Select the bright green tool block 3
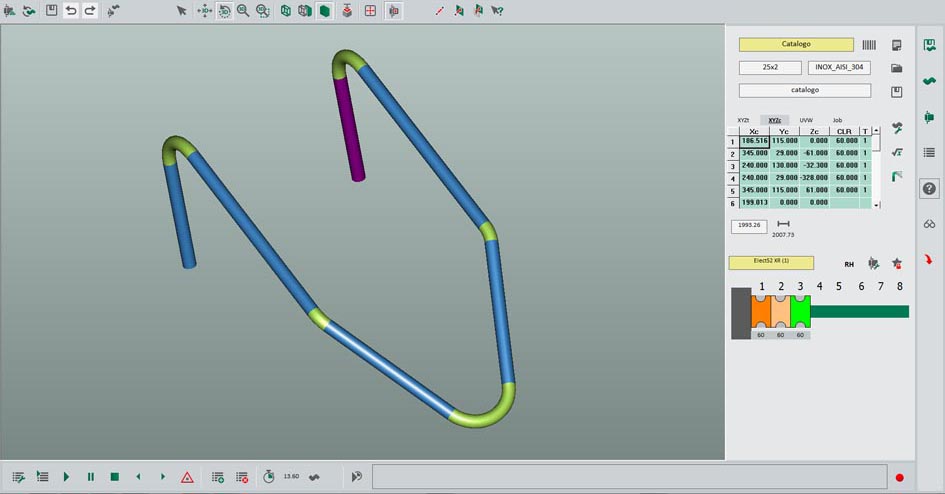 click(x=800, y=313)
